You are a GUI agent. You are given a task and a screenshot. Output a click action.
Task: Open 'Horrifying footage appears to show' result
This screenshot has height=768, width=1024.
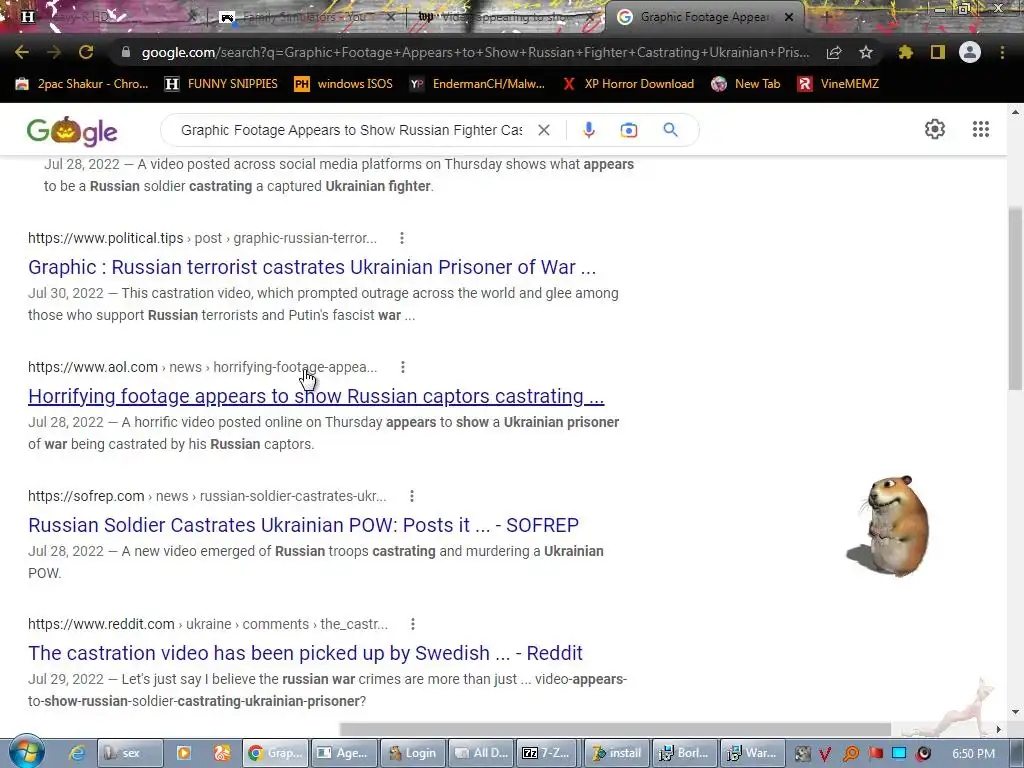pyautogui.click(x=316, y=396)
